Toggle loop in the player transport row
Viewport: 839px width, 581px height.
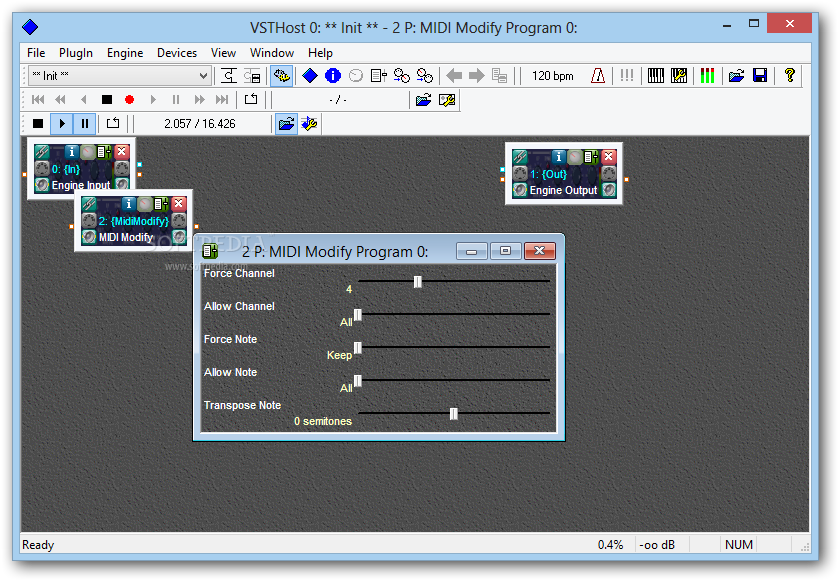[x=113, y=124]
